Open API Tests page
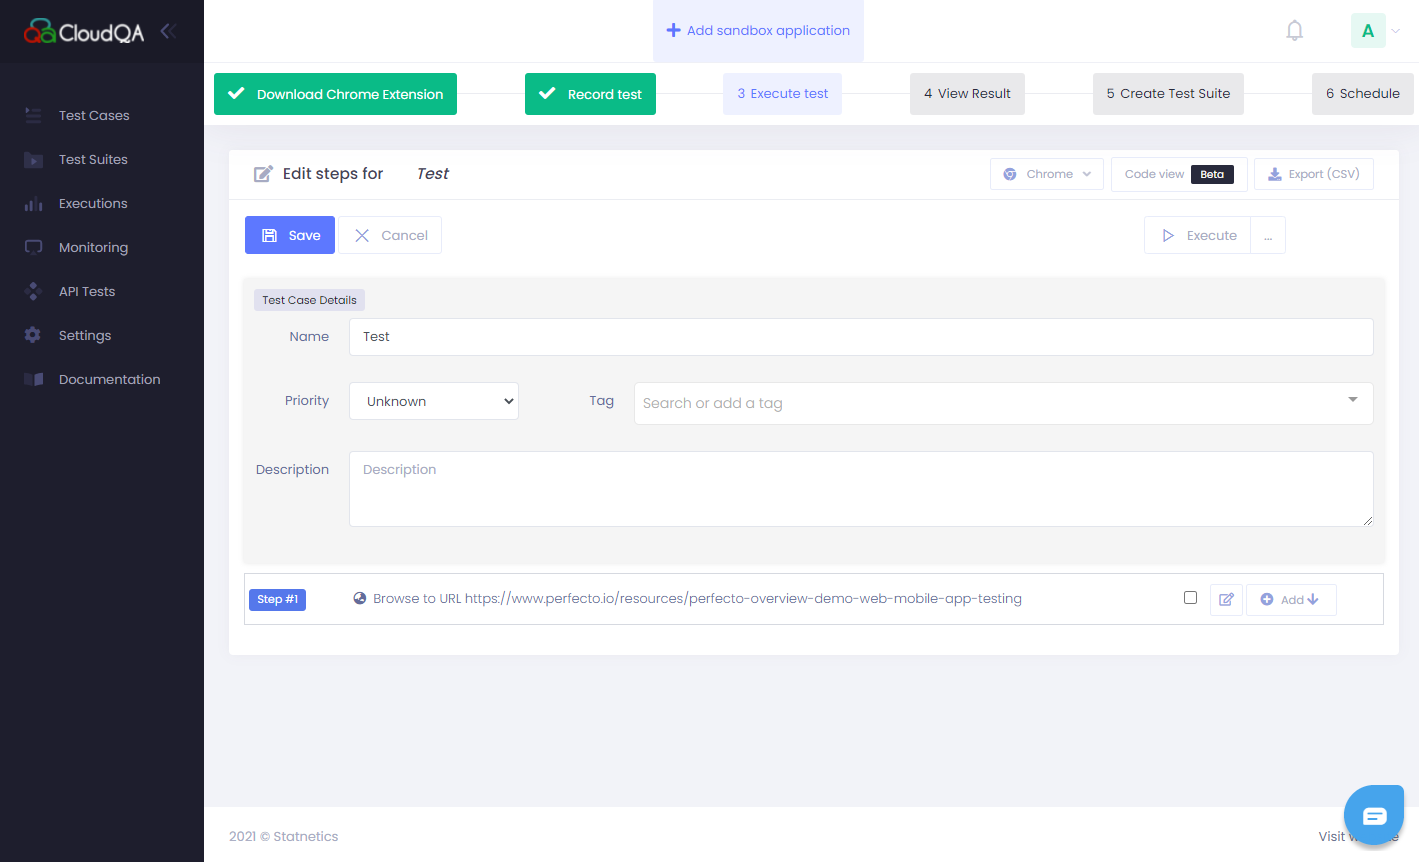 (87, 291)
